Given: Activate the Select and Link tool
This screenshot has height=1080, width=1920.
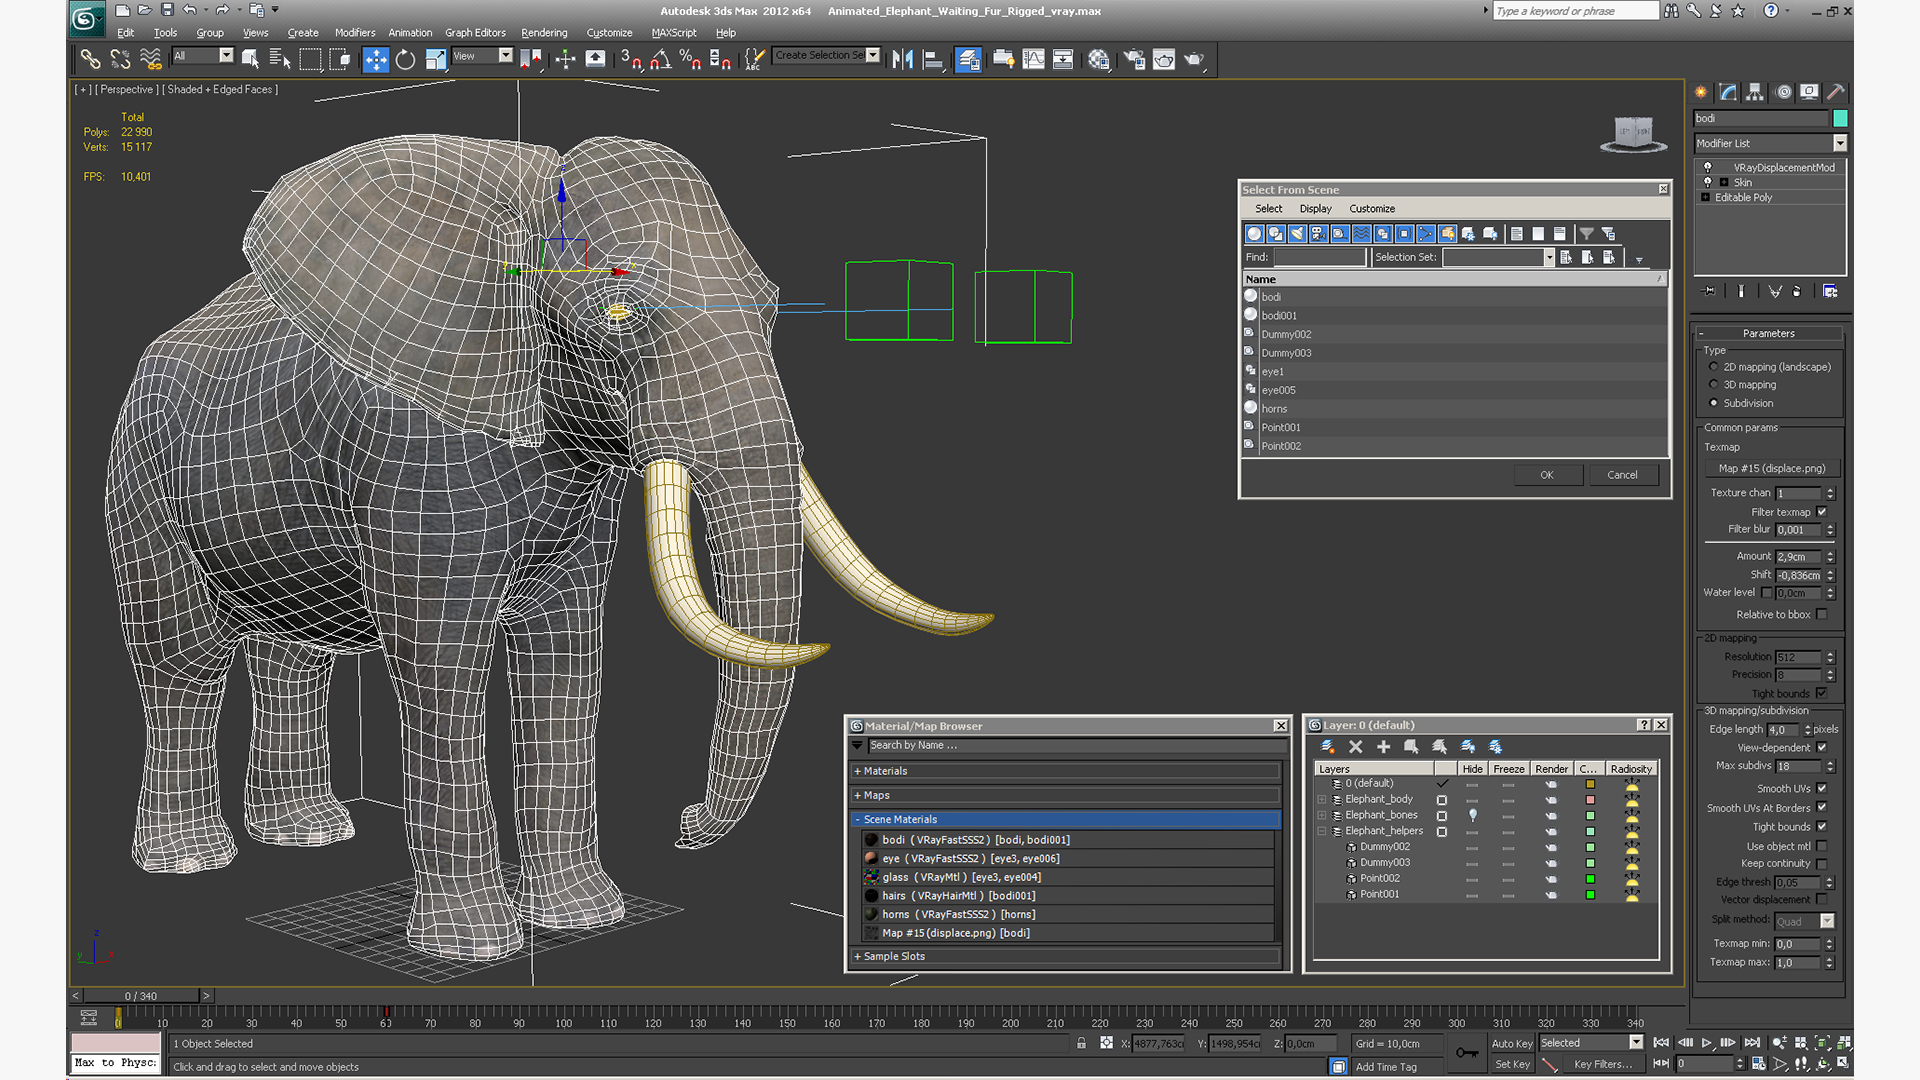Looking at the screenshot, I should (90, 59).
